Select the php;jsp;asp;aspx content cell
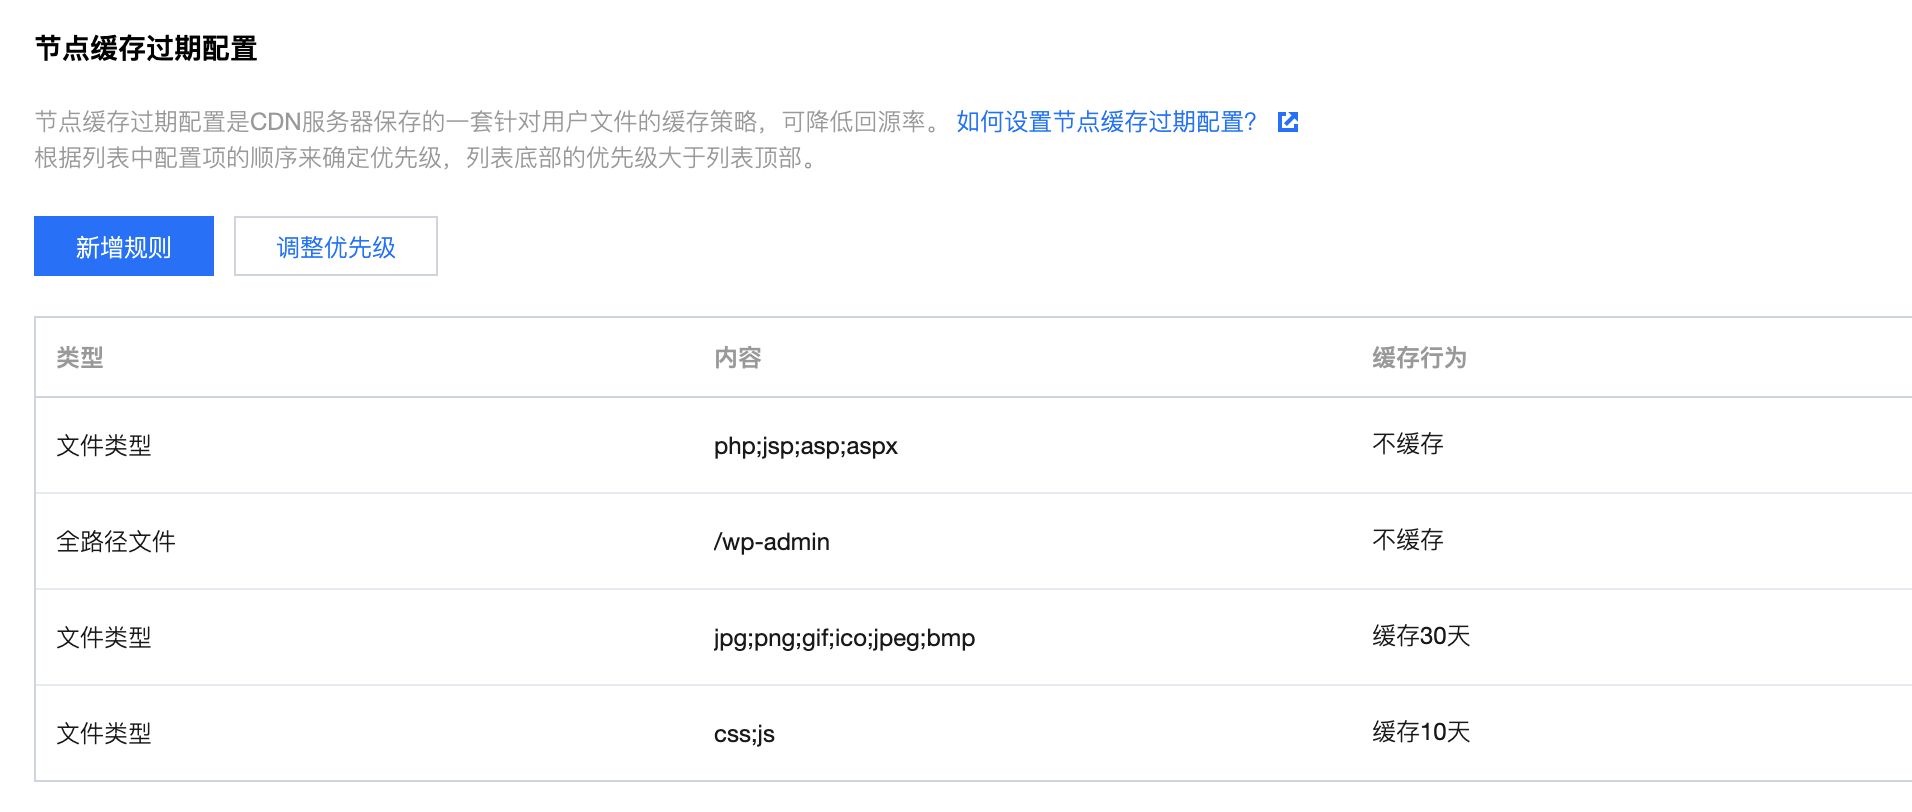 coord(805,446)
